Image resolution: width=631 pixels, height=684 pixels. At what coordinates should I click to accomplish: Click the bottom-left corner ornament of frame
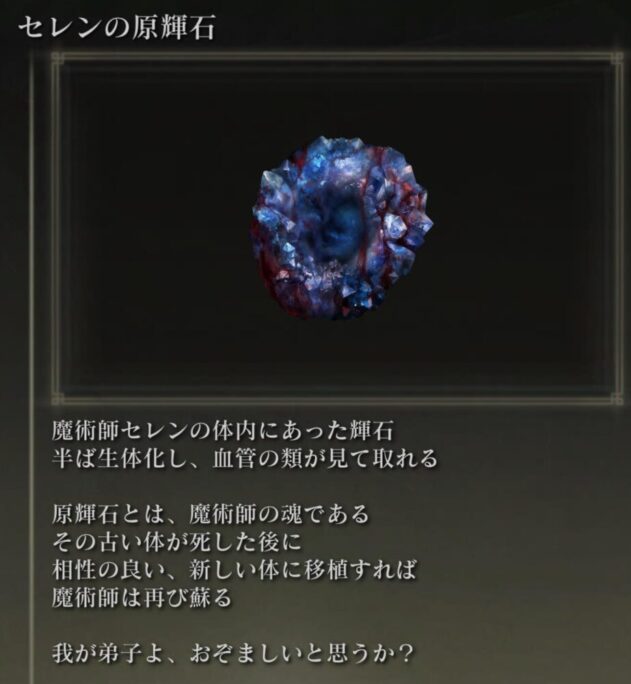(57, 398)
